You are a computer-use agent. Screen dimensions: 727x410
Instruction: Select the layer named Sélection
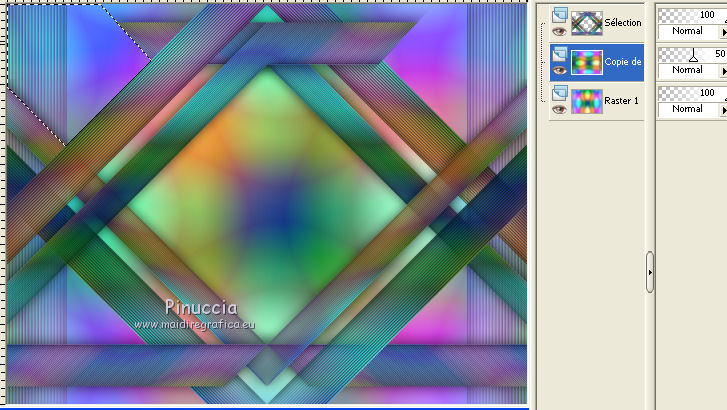point(623,22)
